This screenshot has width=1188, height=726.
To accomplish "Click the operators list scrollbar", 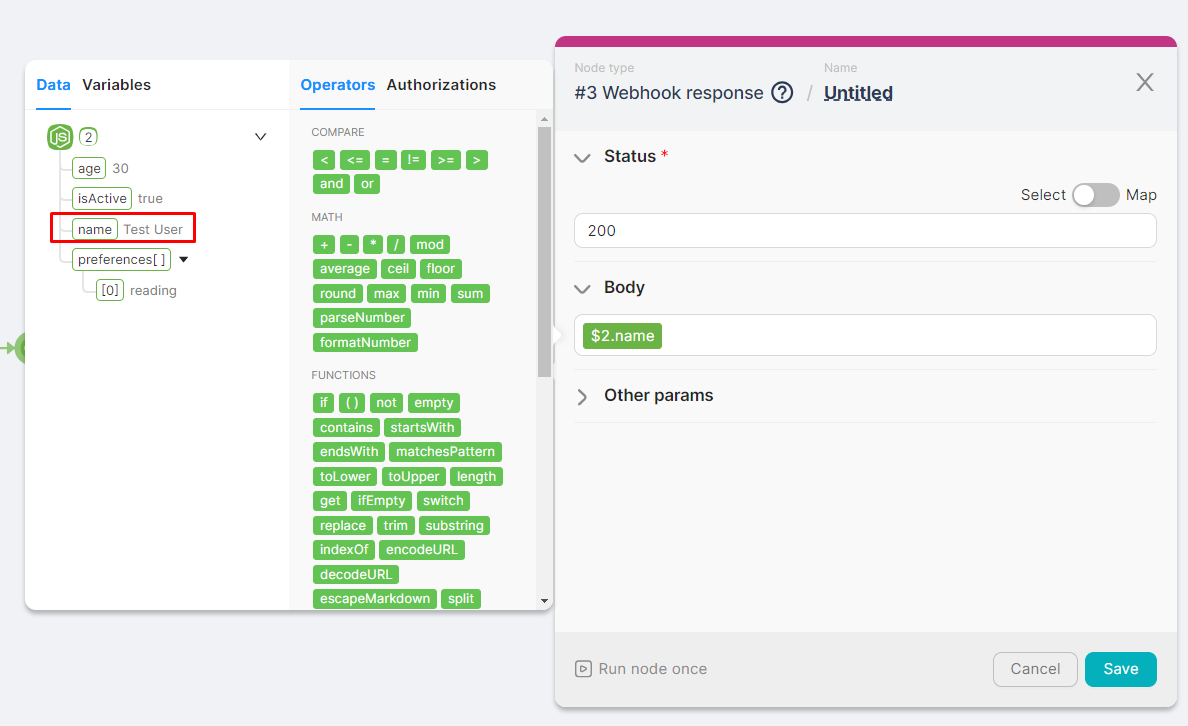I will pos(544,250).
